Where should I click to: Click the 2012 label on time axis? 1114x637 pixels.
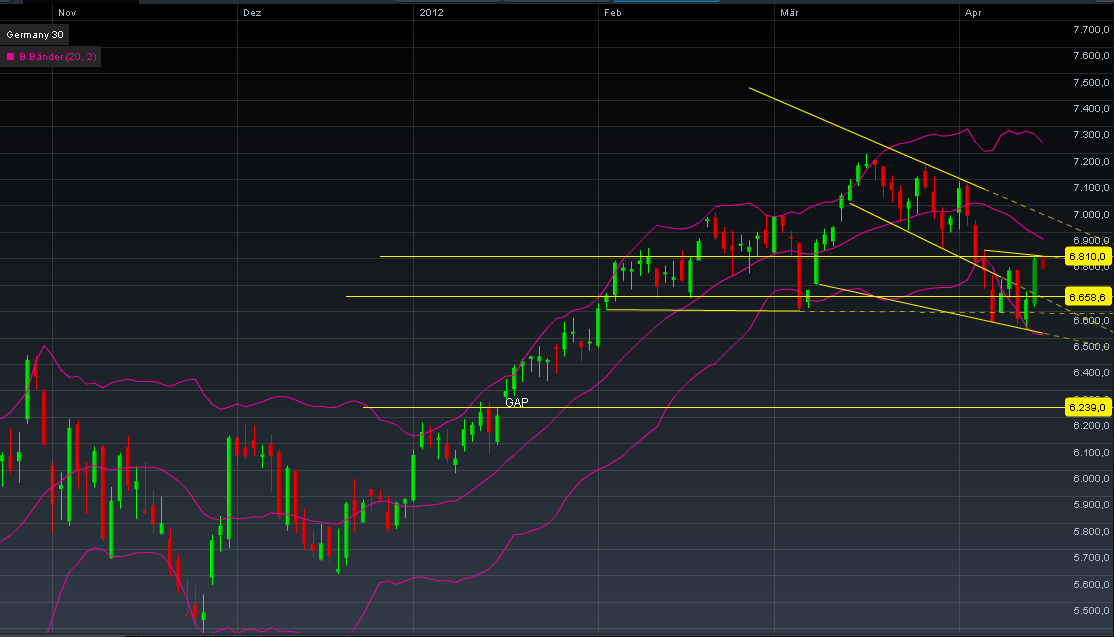click(431, 13)
